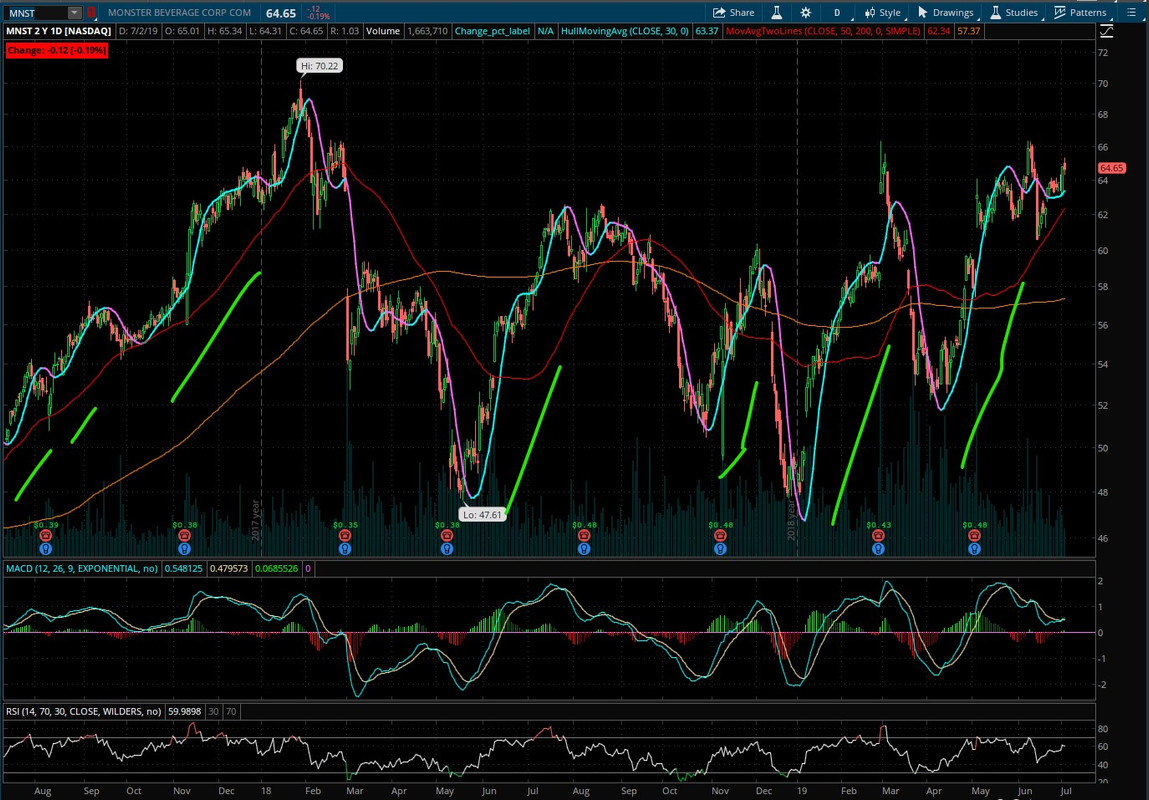Screen dimensions: 1149x800
Task: Open the Studies menu
Action: 1014,12
